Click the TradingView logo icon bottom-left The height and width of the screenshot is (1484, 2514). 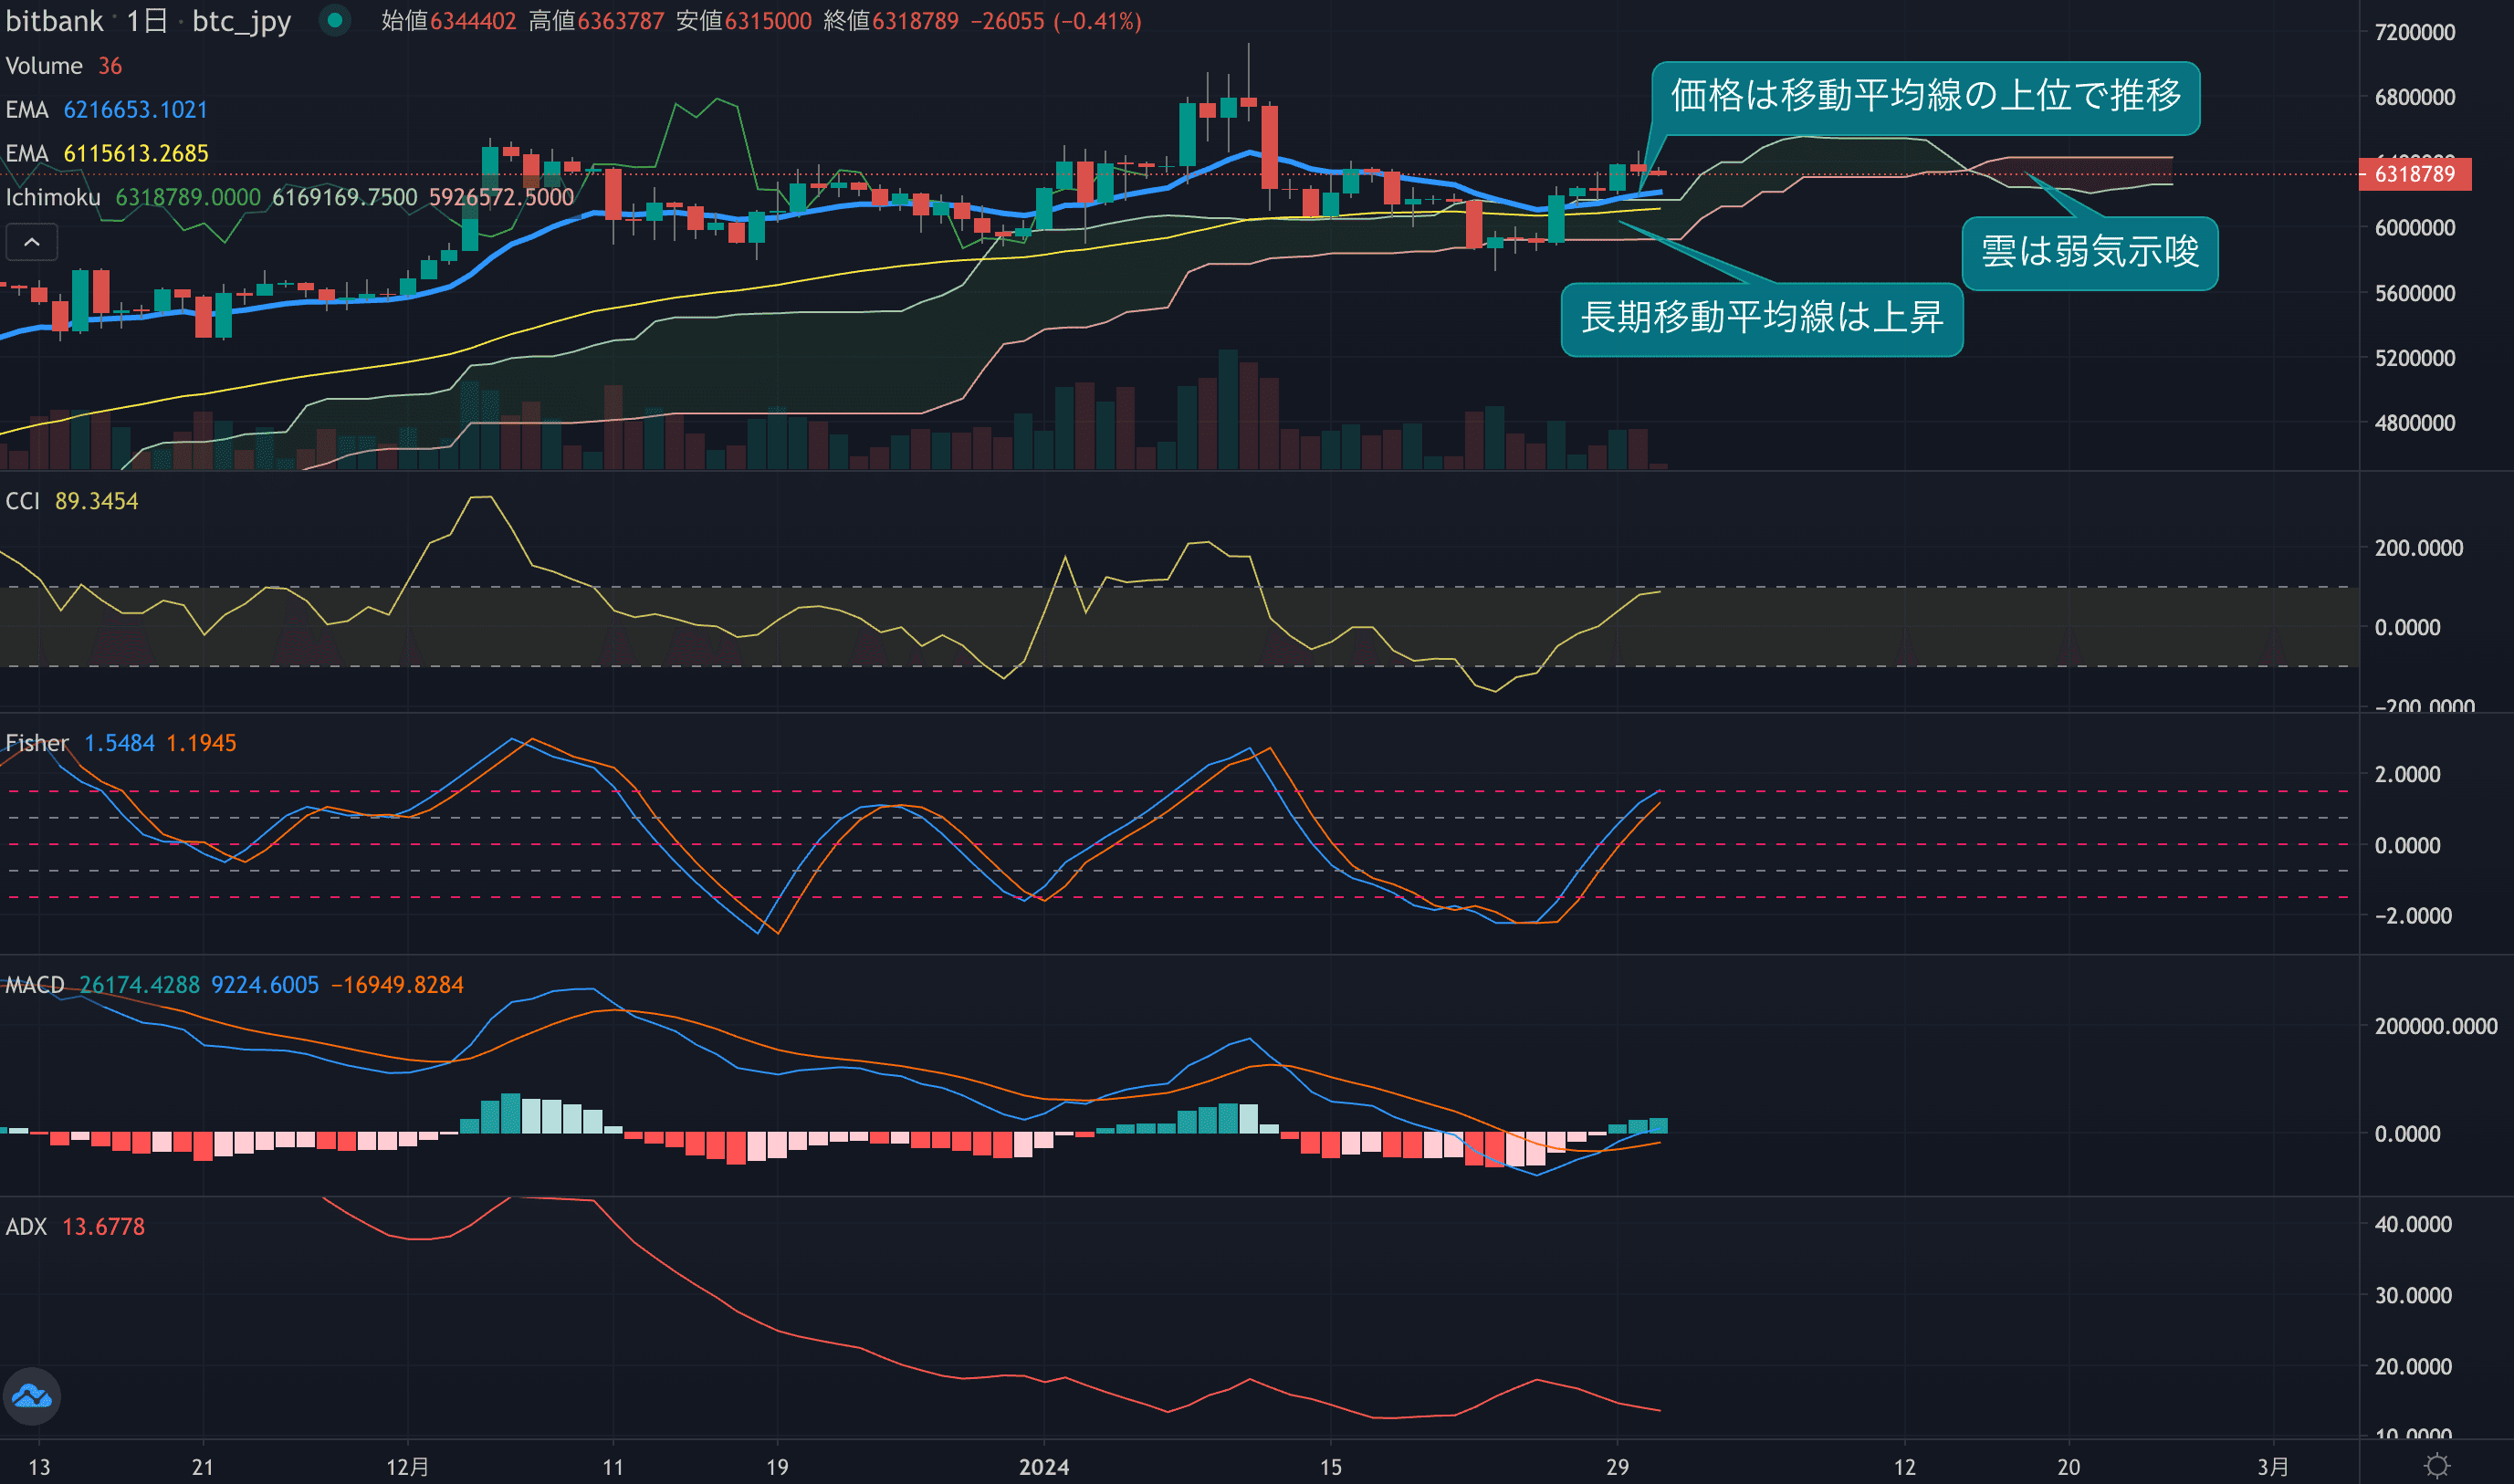(32, 1396)
